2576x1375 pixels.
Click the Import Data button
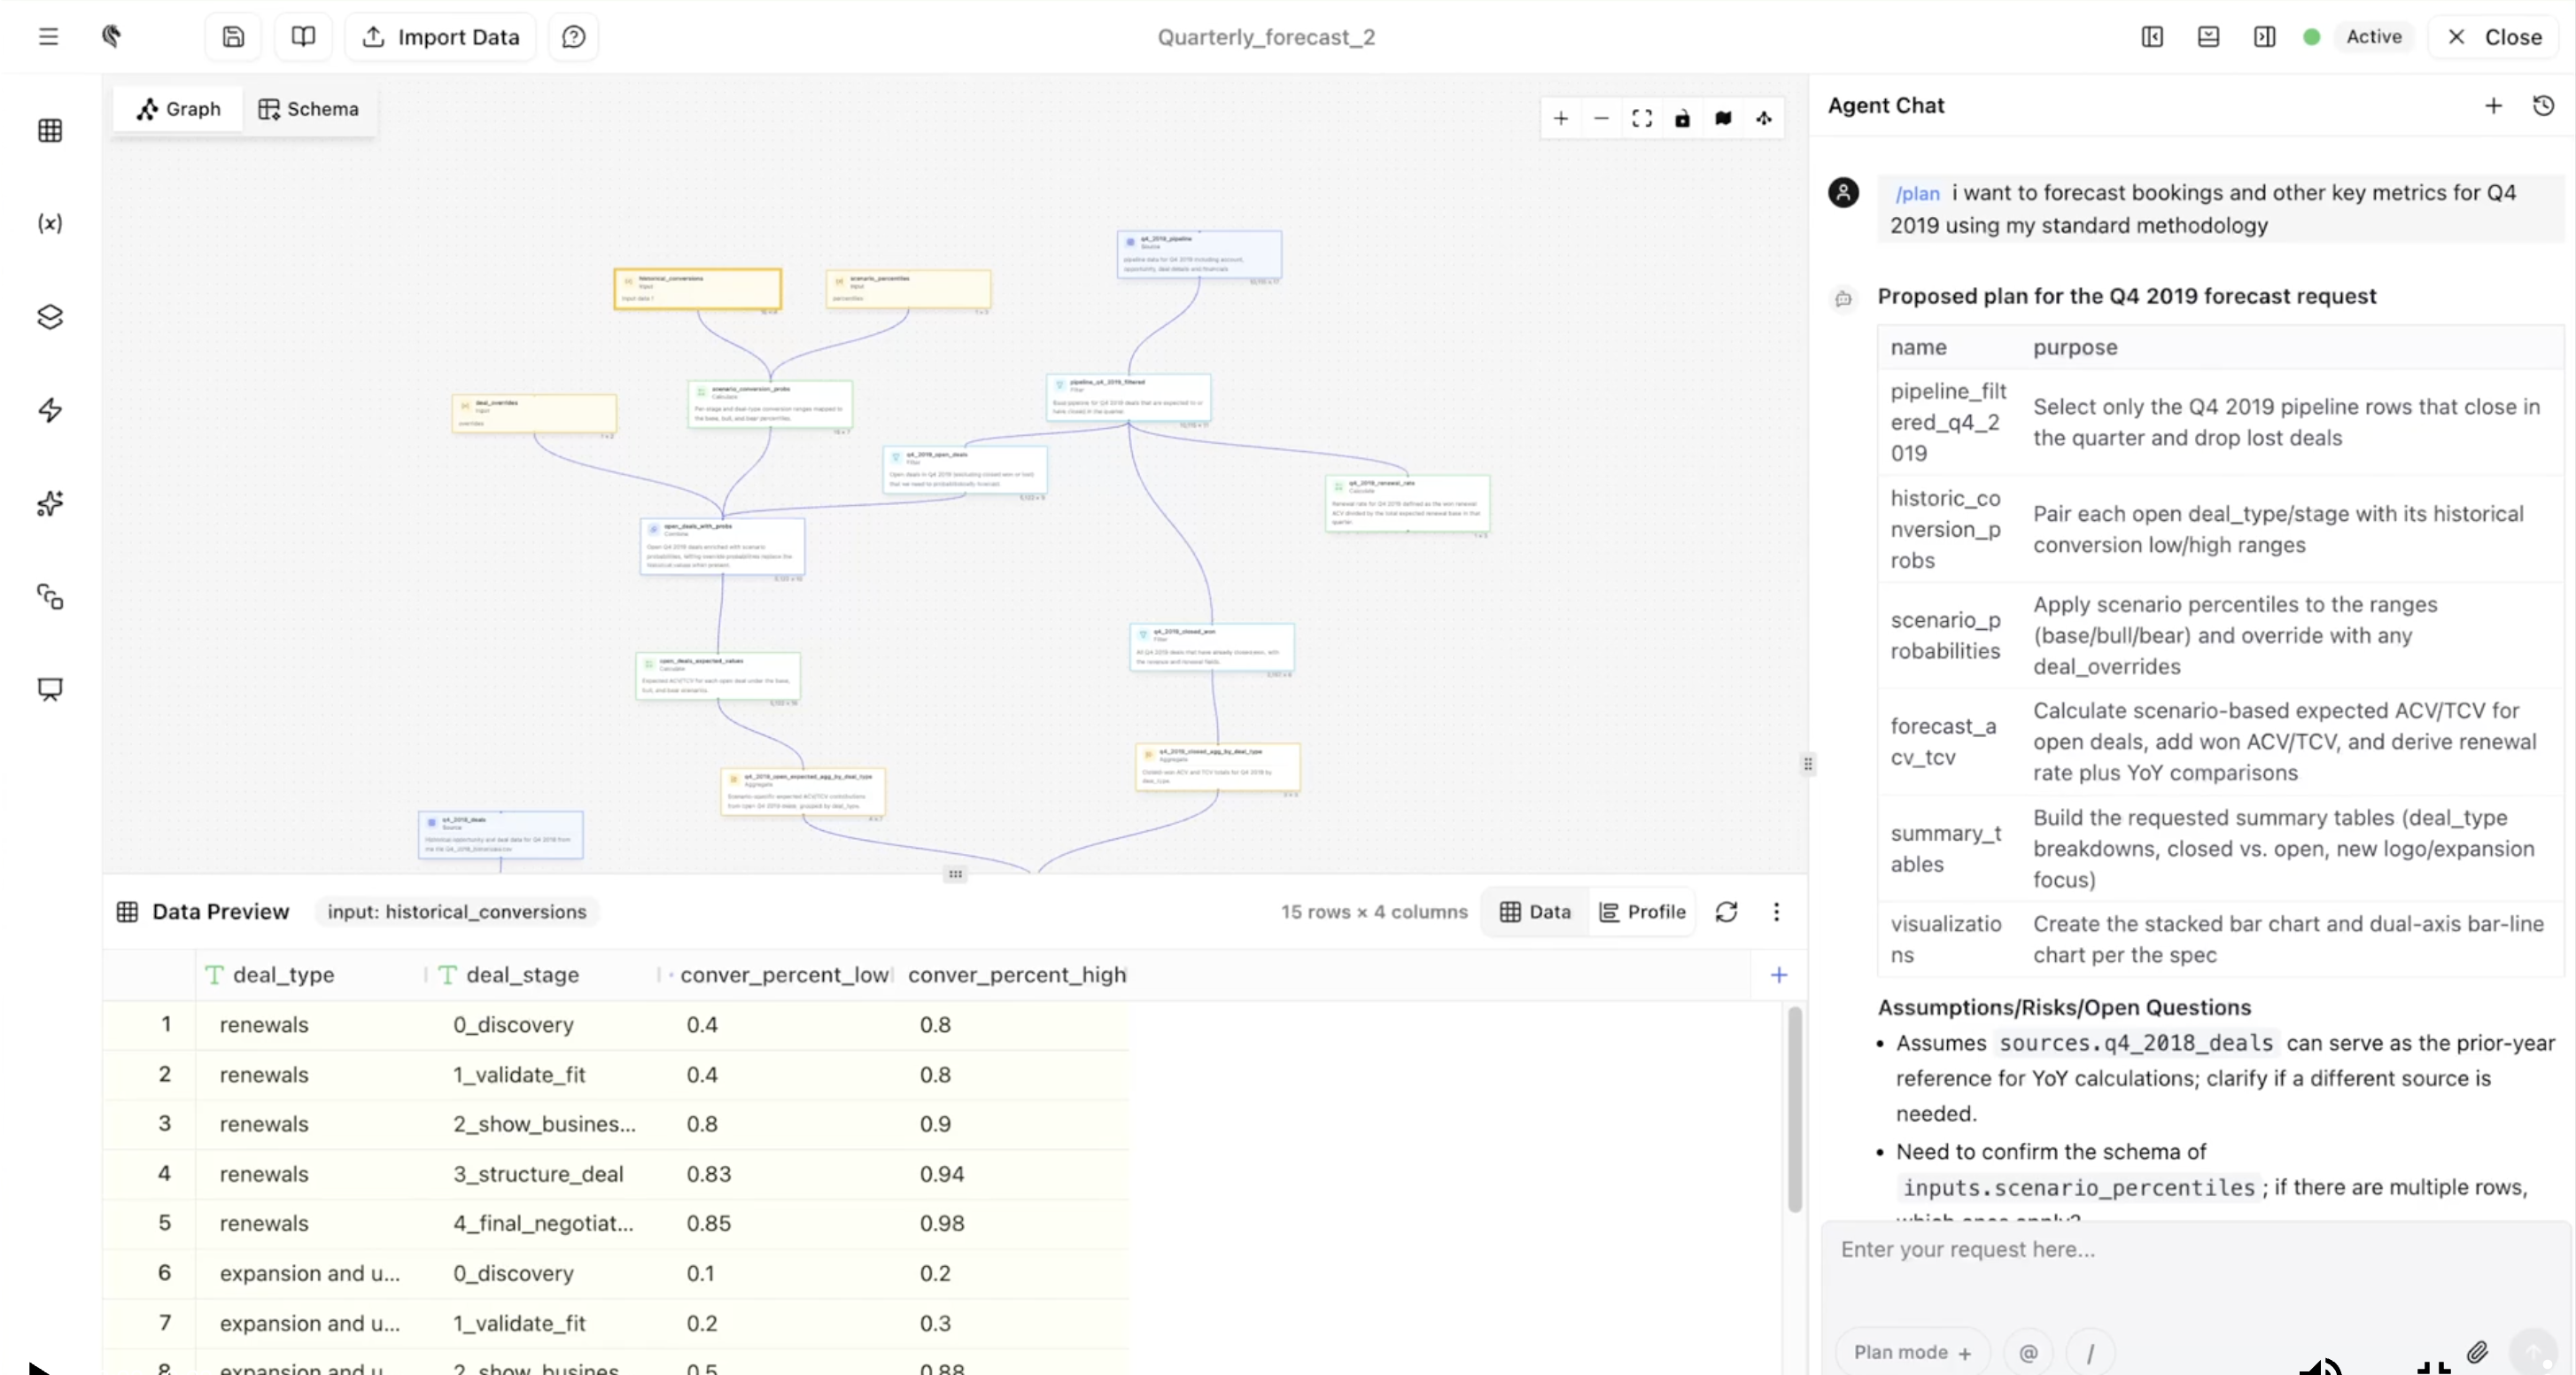[439, 37]
